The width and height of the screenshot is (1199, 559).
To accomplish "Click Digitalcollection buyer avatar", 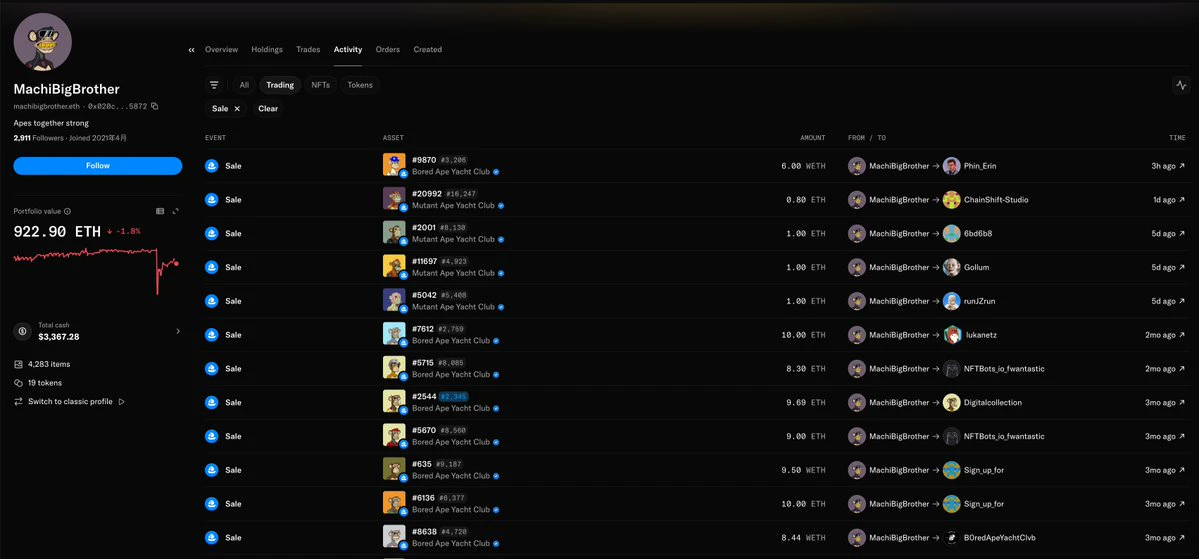I will click(951, 402).
